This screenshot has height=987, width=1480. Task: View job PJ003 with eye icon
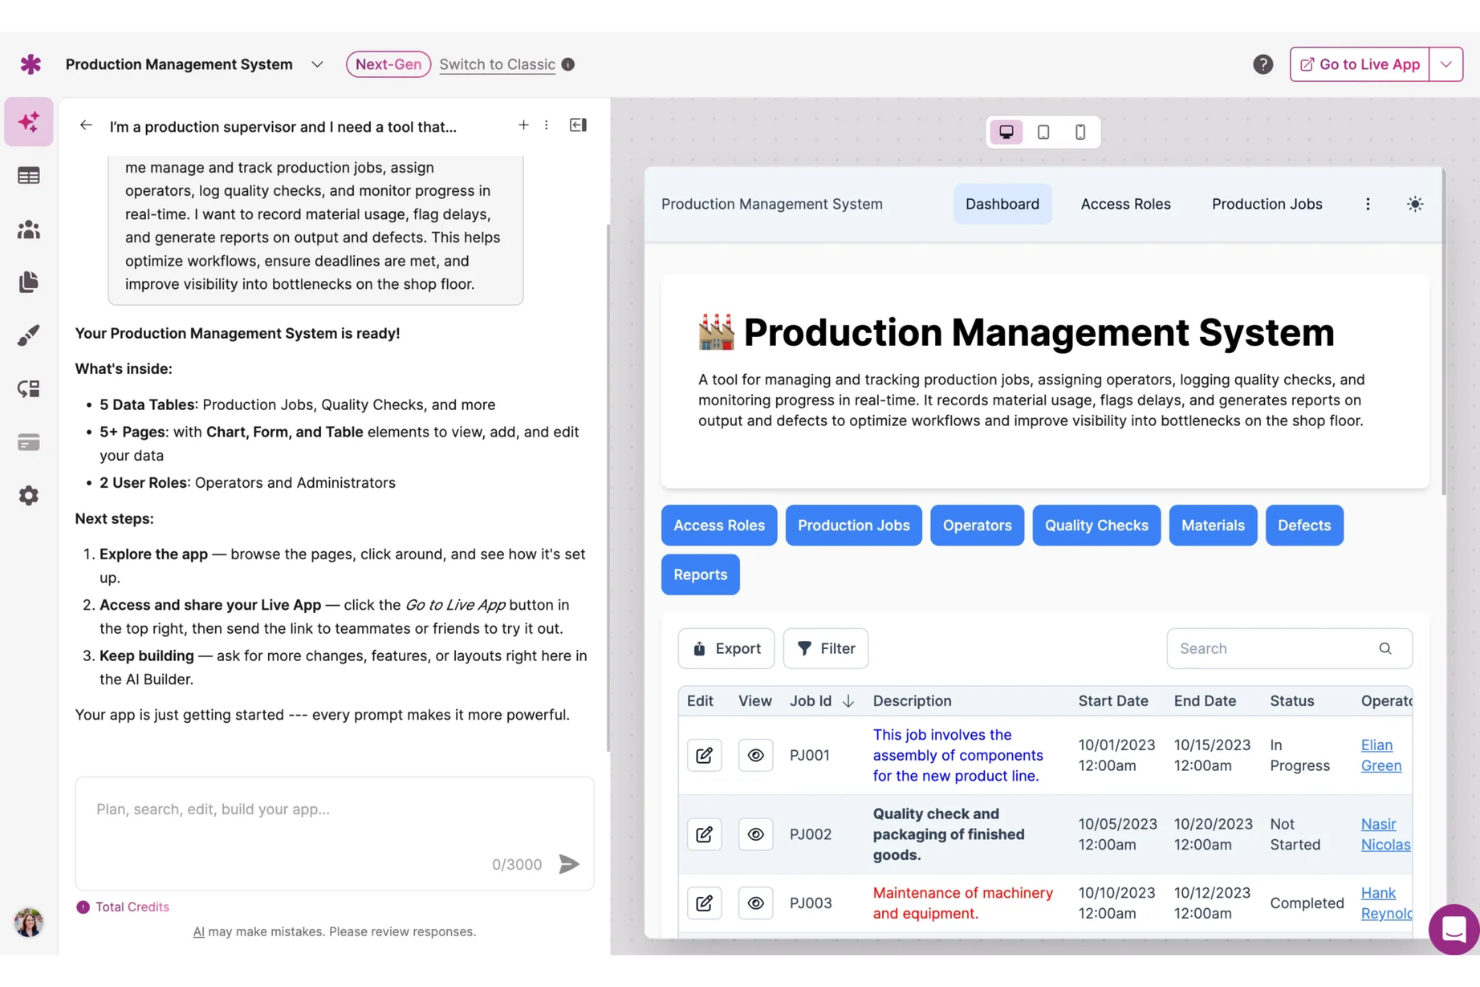[756, 903]
